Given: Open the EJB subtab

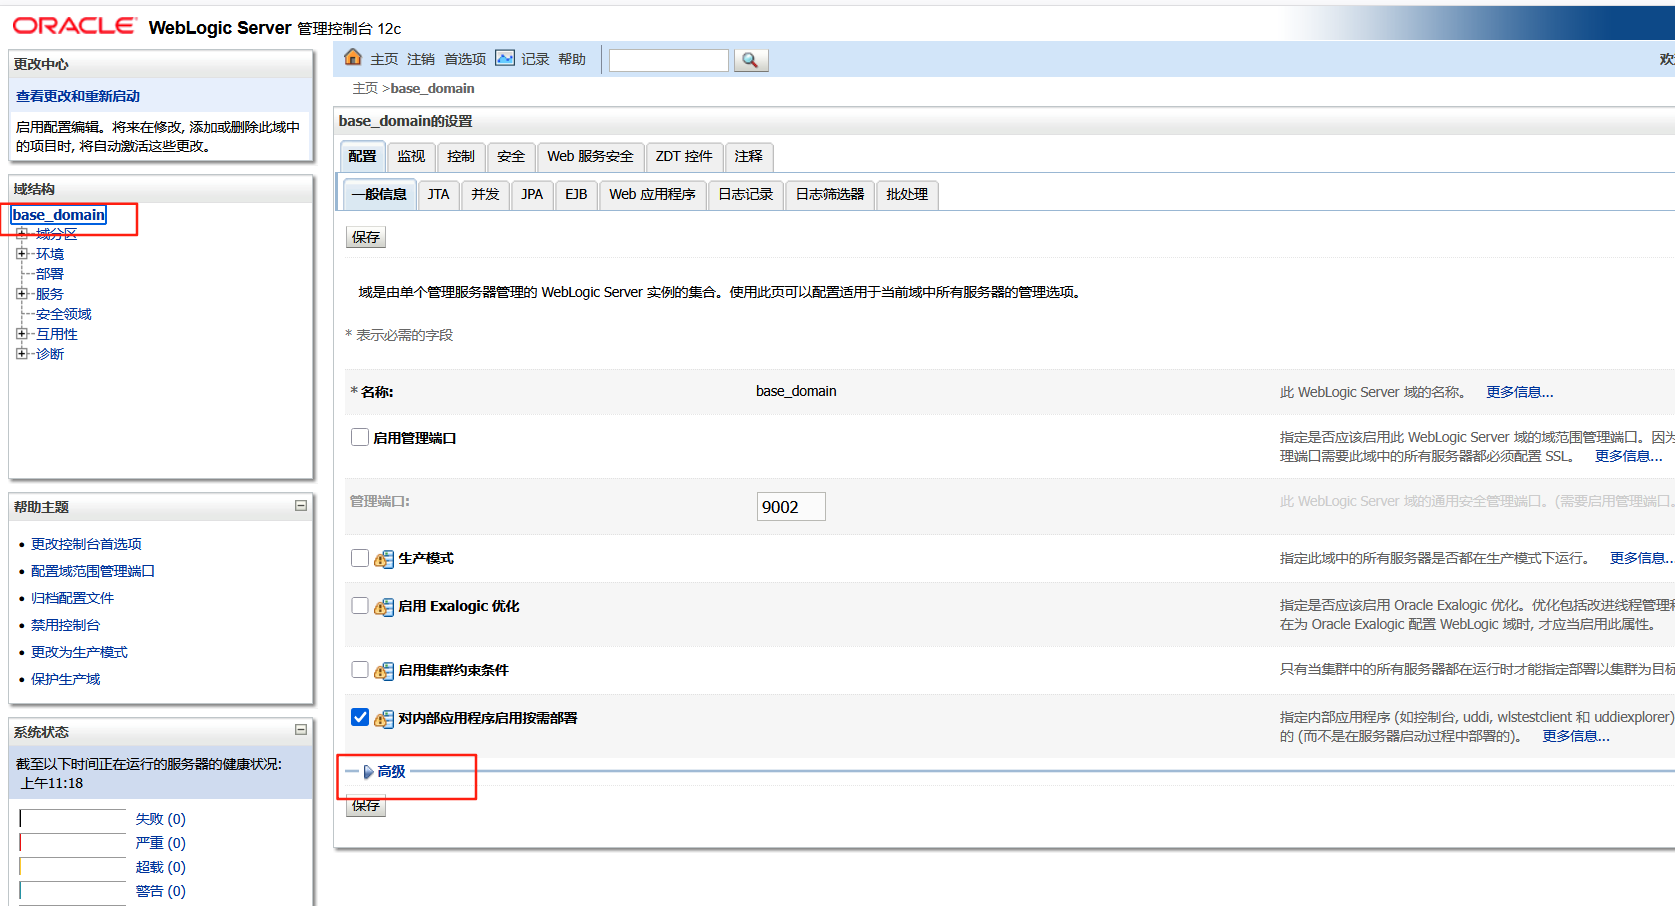Looking at the screenshot, I should (576, 195).
